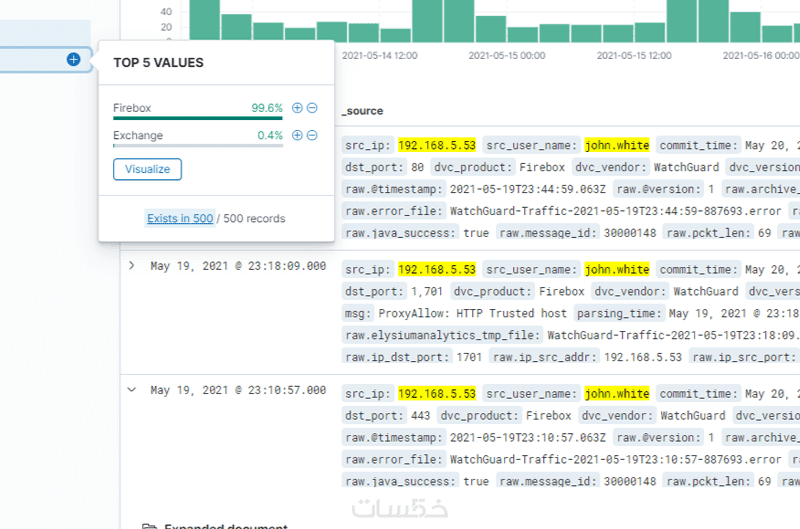
Task: Click histogram label 2021-05-14 12:00
Action: pyautogui.click(x=380, y=56)
